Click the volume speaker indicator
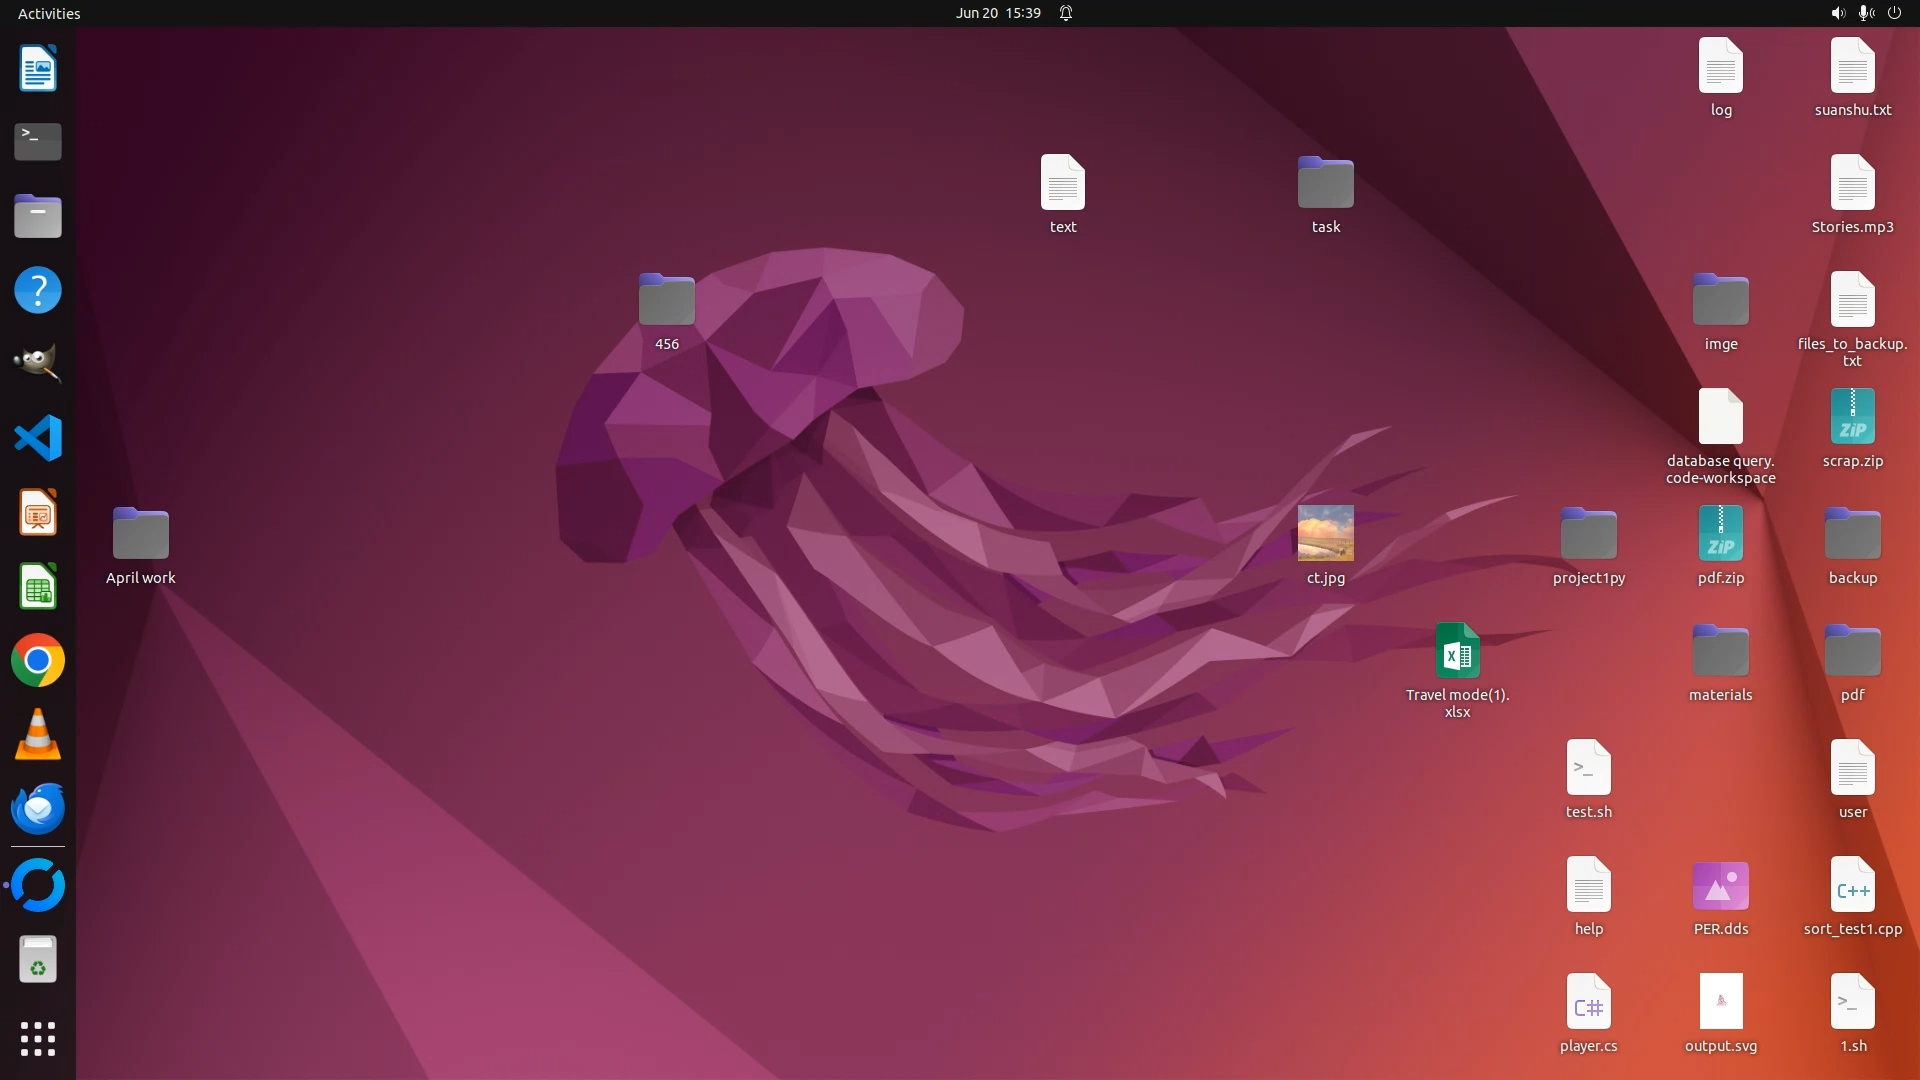Viewport: 1920px width, 1080px height. click(1837, 13)
